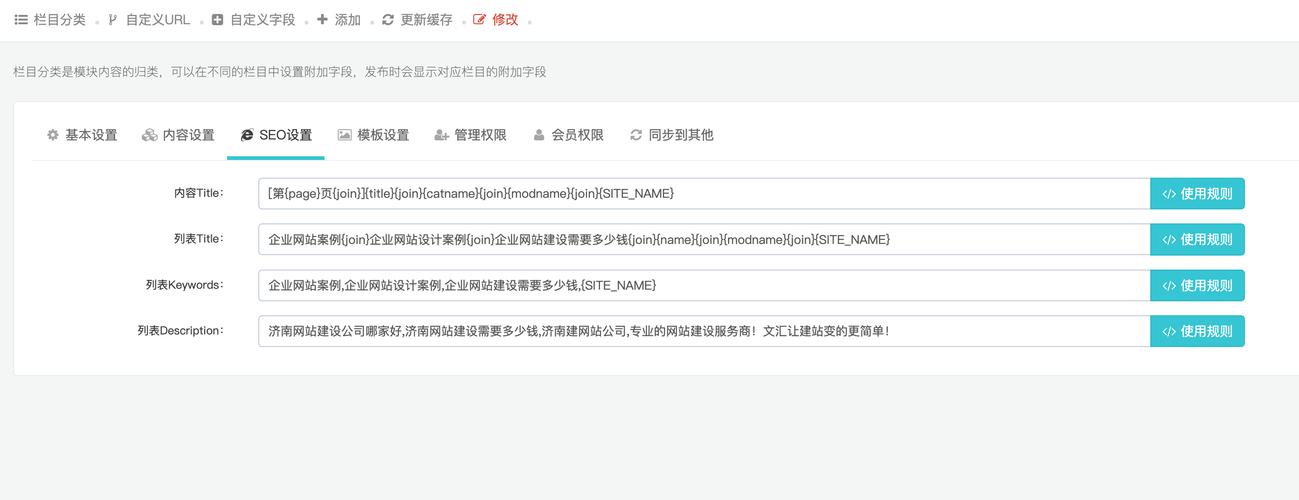Click the refresh icon beside 更新缓存
The width and height of the screenshot is (1299, 500).
pos(388,20)
